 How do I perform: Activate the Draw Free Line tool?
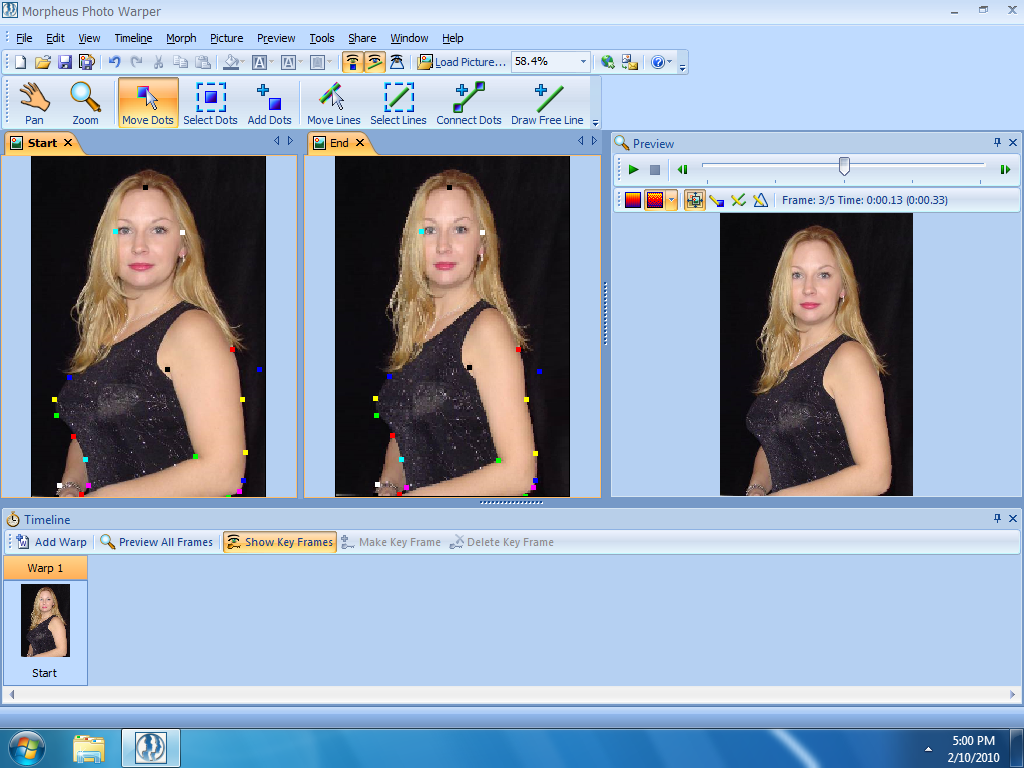(x=547, y=103)
